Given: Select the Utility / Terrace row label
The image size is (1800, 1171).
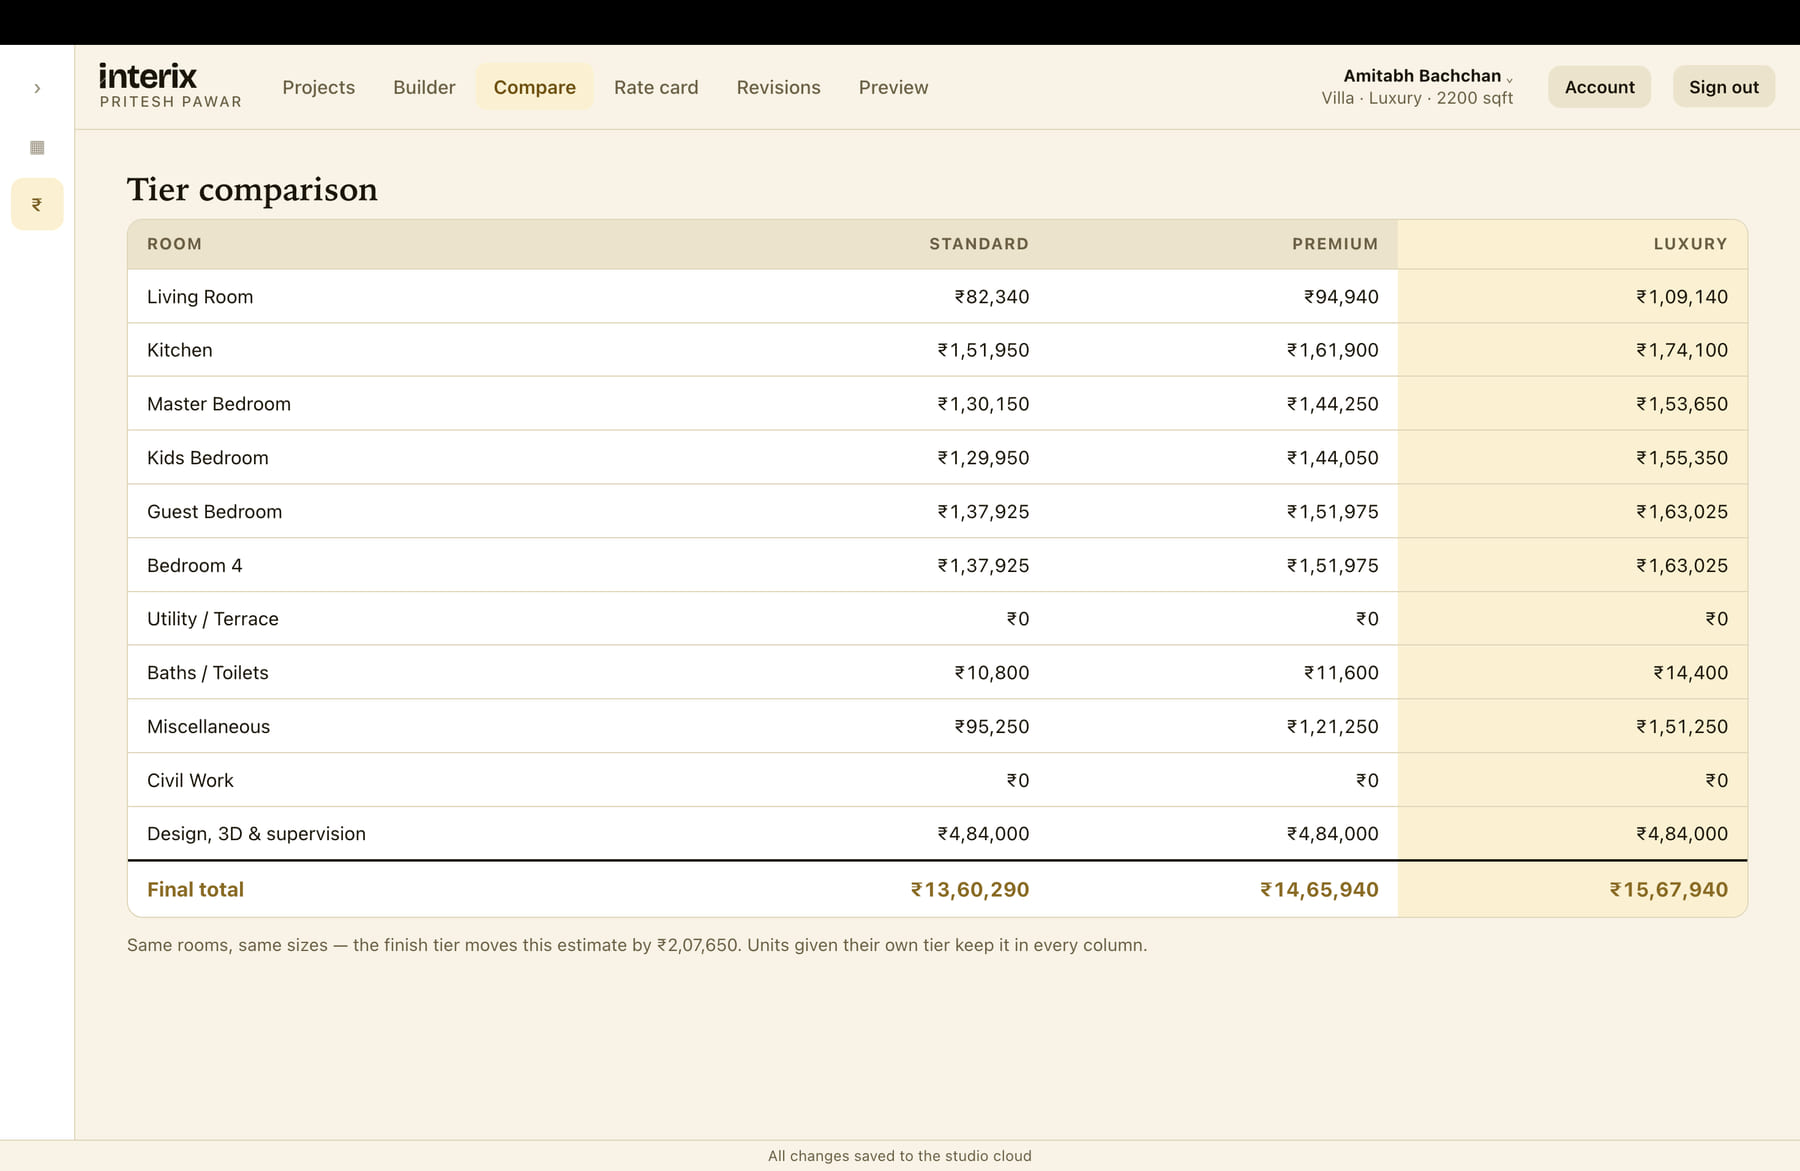Looking at the screenshot, I should click(212, 619).
